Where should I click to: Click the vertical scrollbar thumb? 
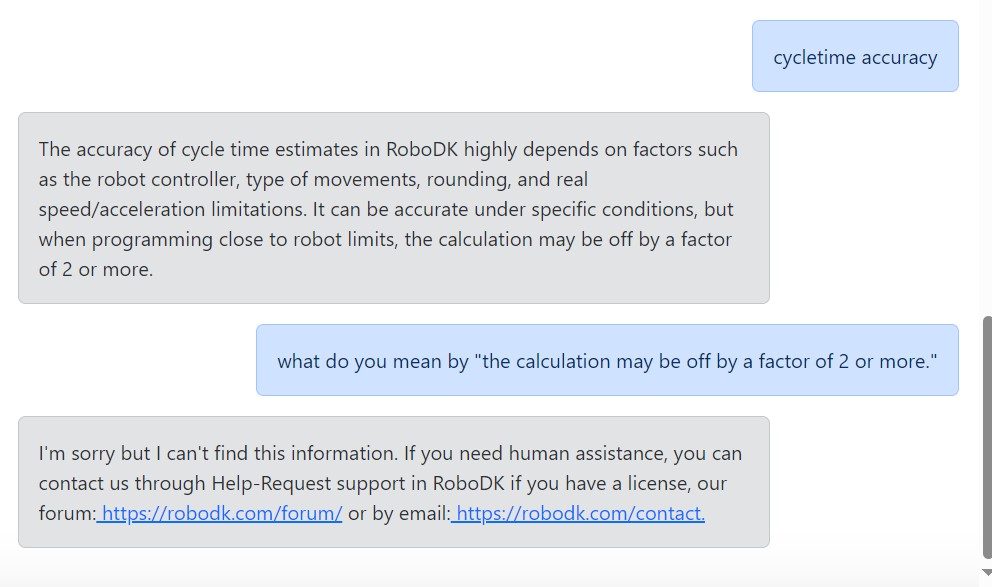click(986, 435)
